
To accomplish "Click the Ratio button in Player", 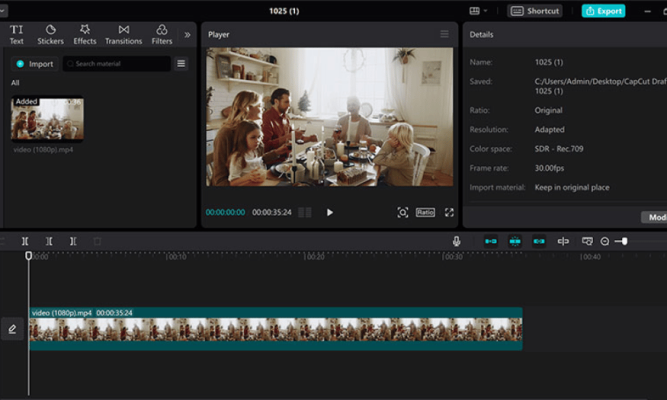I will tap(425, 212).
